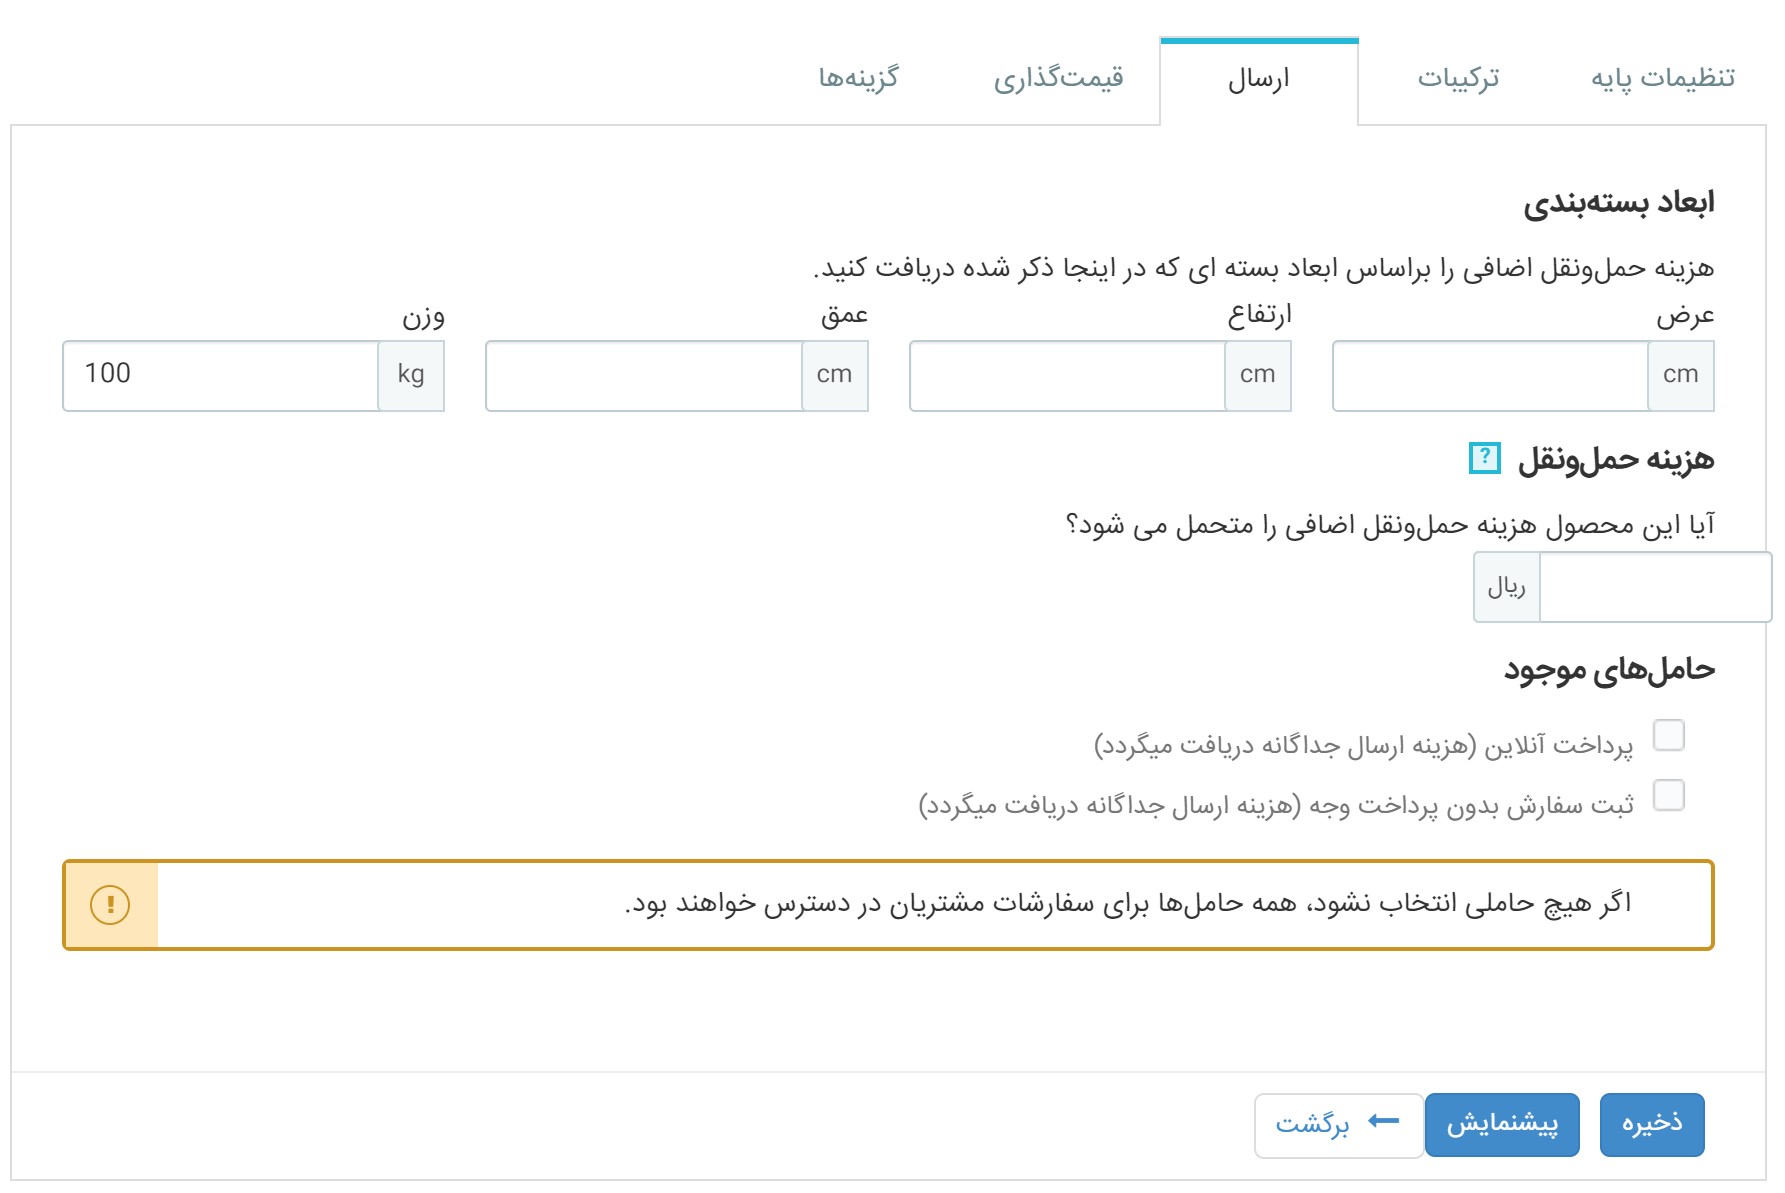Open the ترکیبات tab

pos(1458,78)
